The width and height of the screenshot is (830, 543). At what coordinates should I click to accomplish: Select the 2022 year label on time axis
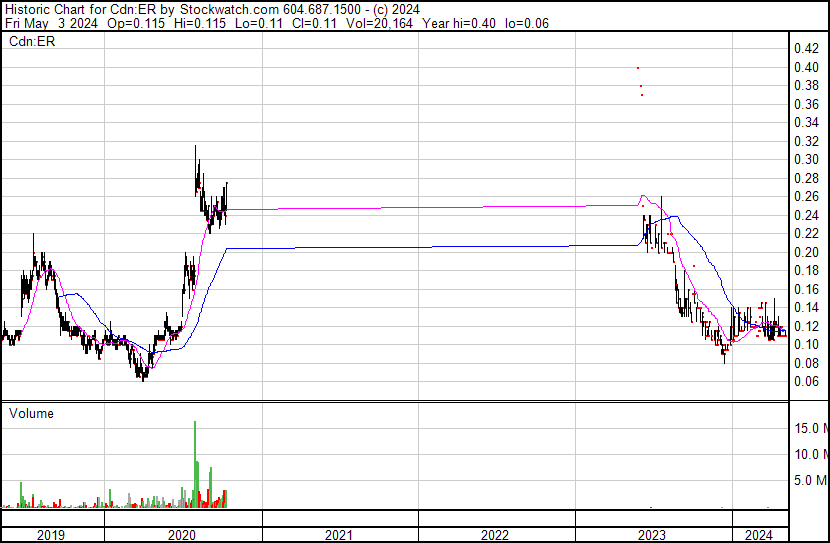click(x=496, y=535)
